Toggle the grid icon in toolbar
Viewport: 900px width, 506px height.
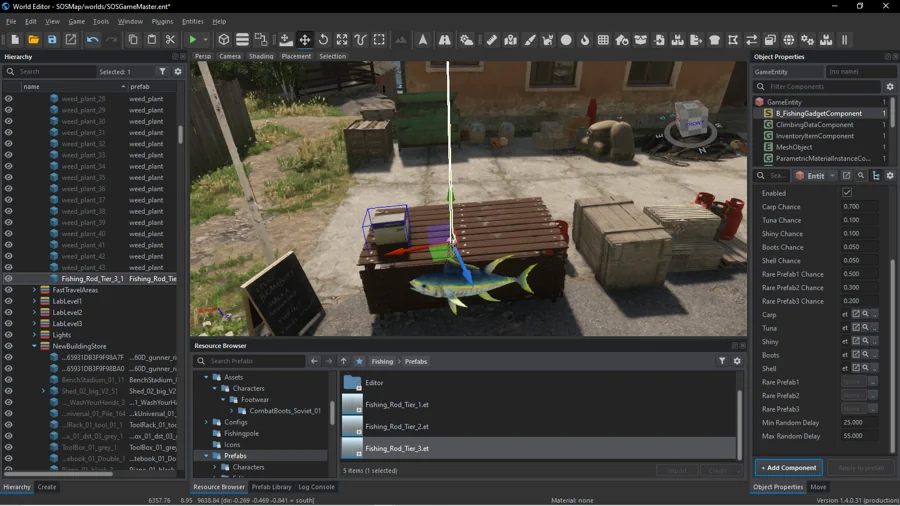[603, 40]
